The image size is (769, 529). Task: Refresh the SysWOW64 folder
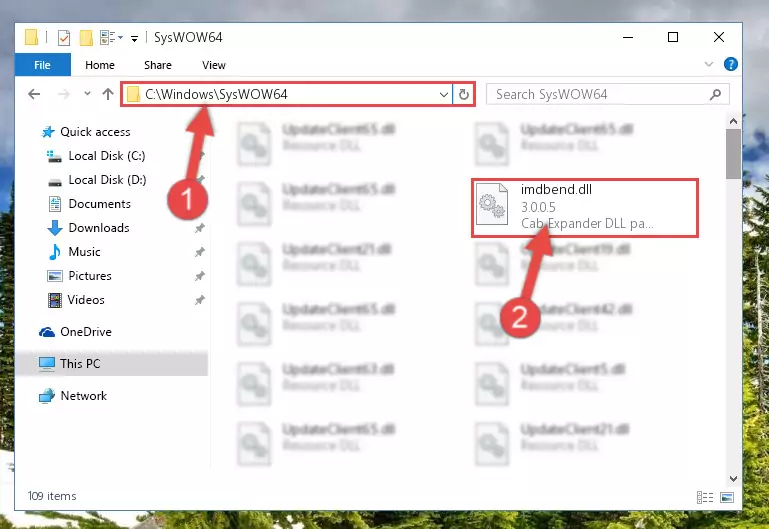click(463, 94)
